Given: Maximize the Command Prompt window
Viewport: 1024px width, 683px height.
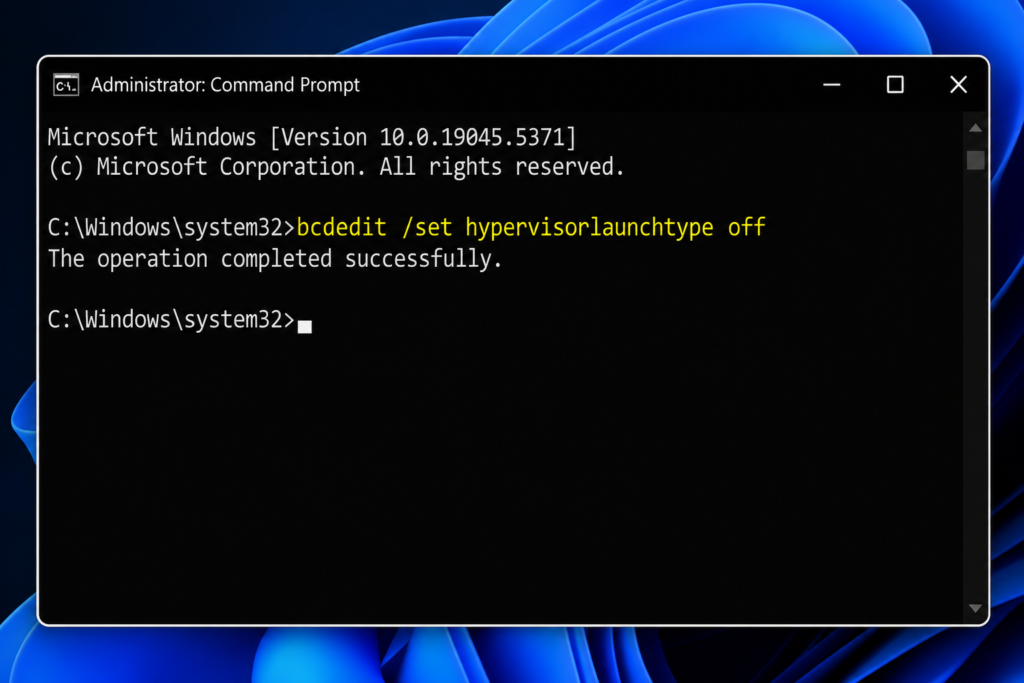Looking at the screenshot, I should pyautogui.click(x=895, y=85).
